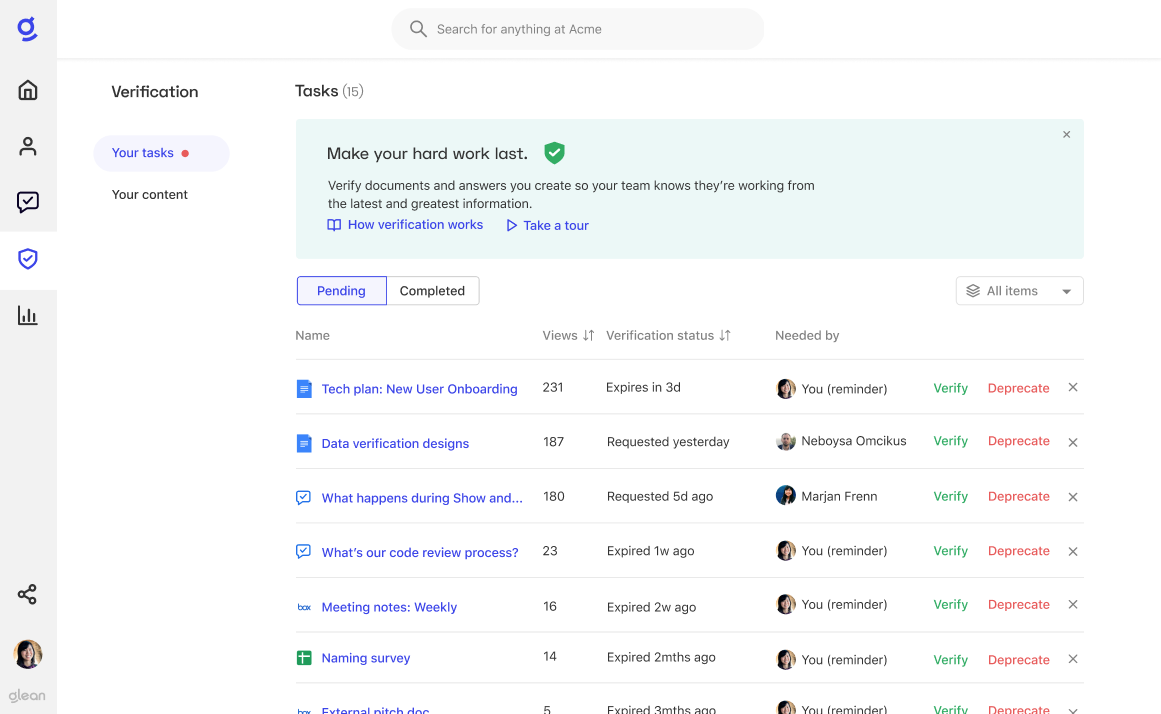Image resolution: width=1161 pixels, height=714 pixels.
Task: Click the Glean logo icon
Action: 28,29
